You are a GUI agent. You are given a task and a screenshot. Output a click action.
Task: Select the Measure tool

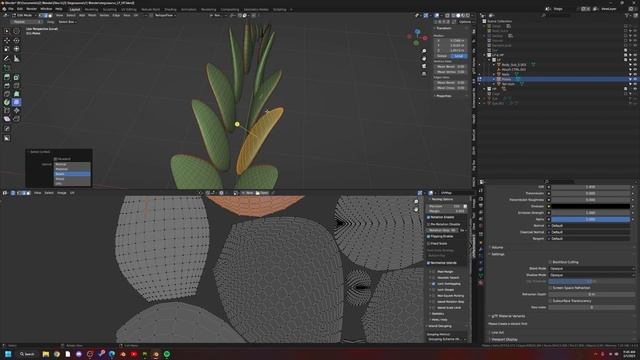[16, 58]
